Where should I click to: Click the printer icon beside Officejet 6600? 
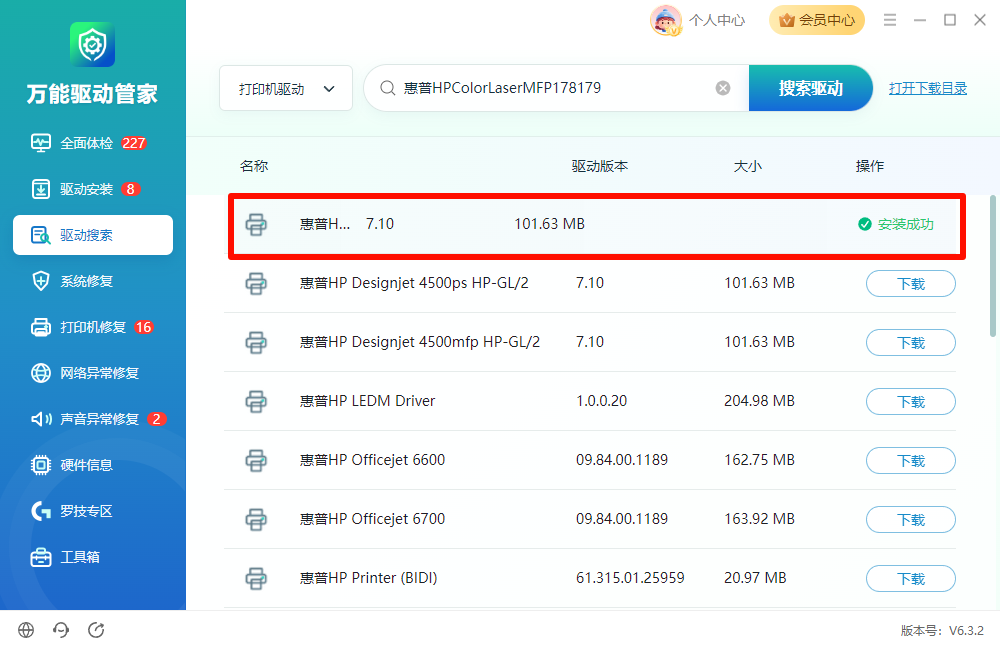(256, 461)
